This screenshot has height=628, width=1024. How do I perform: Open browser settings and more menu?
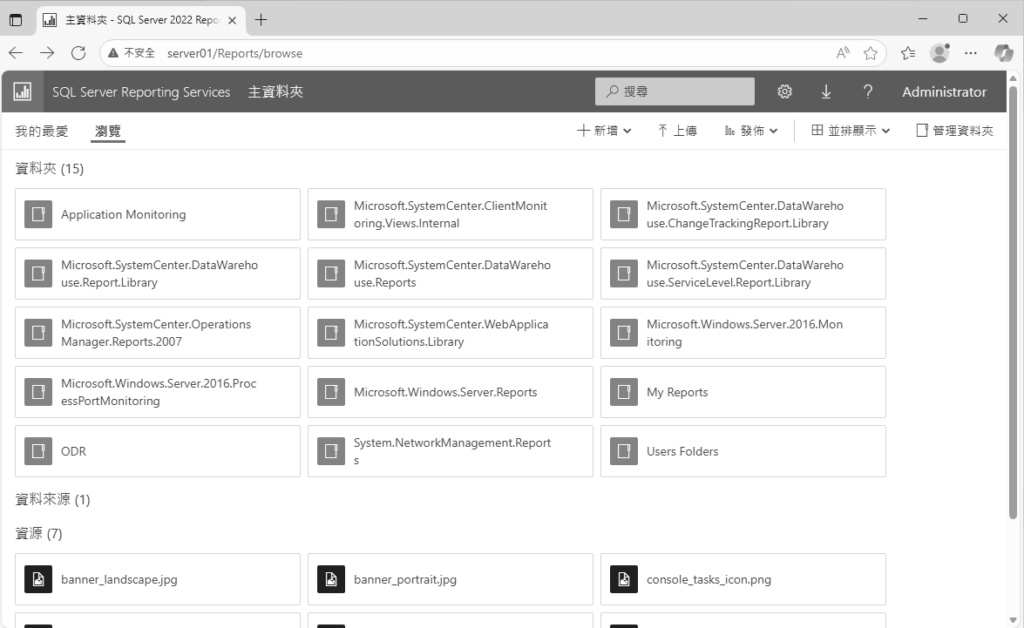click(x=970, y=54)
